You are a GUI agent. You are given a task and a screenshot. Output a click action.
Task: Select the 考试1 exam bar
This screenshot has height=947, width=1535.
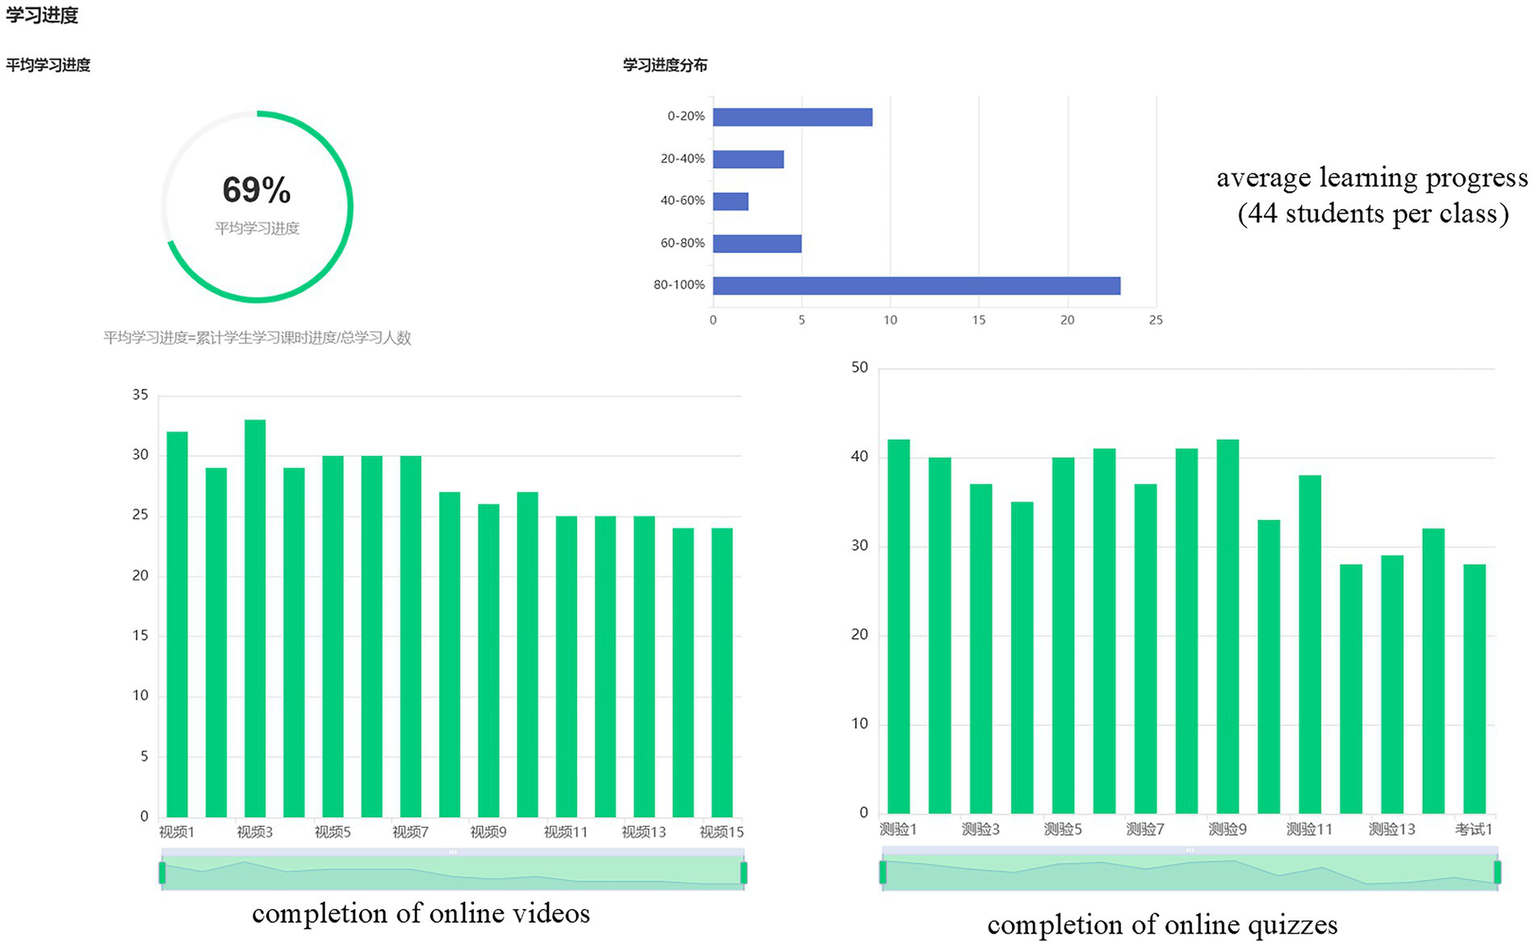point(1474,688)
